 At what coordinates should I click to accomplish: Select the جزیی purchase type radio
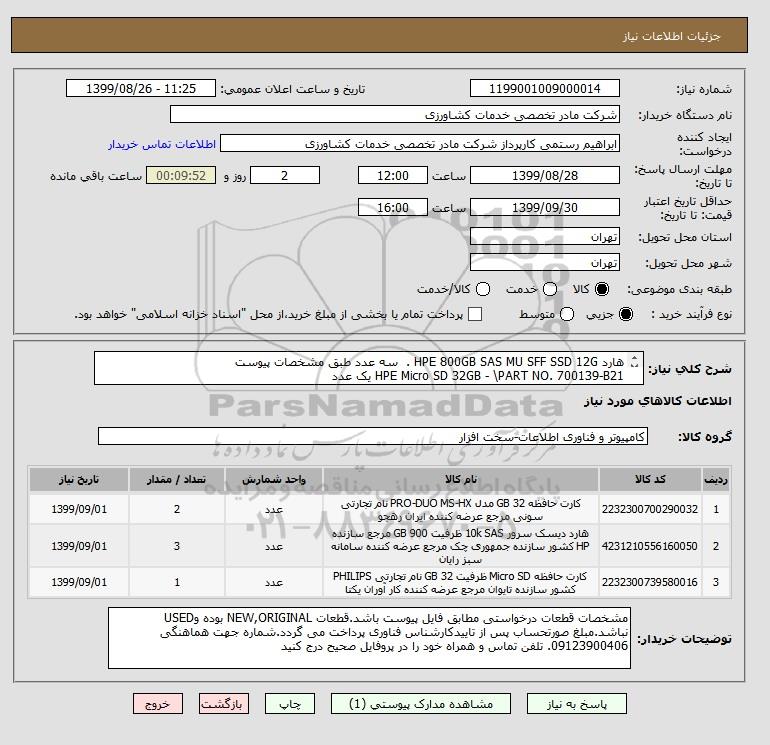[x=626, y=314]
